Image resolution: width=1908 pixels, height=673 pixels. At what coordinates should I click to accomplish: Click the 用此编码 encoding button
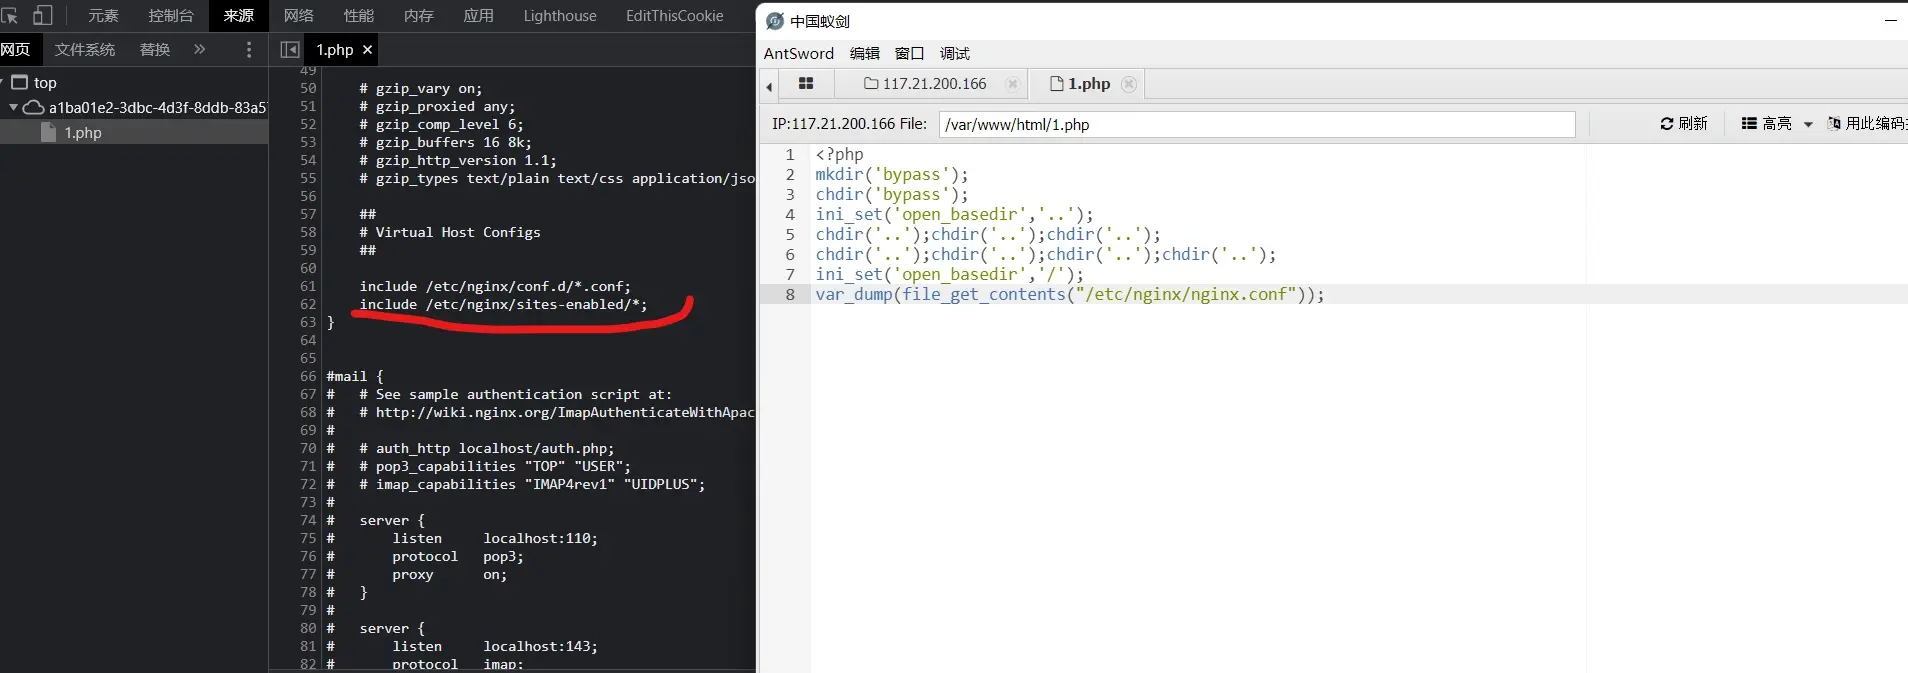click(x=1866, y=124)
